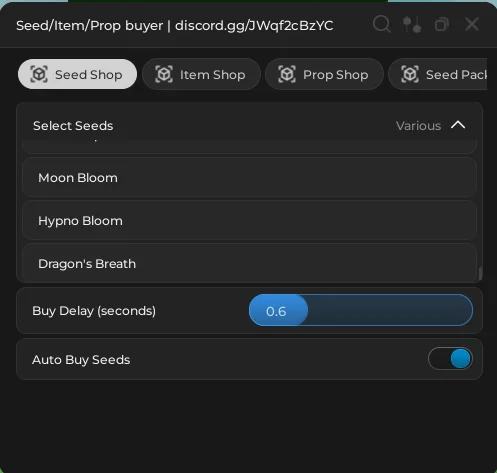Screen dimensions: 497x473
Task: Choose the Dragon's Breath seed option
Action: click(x=249, y=263)
